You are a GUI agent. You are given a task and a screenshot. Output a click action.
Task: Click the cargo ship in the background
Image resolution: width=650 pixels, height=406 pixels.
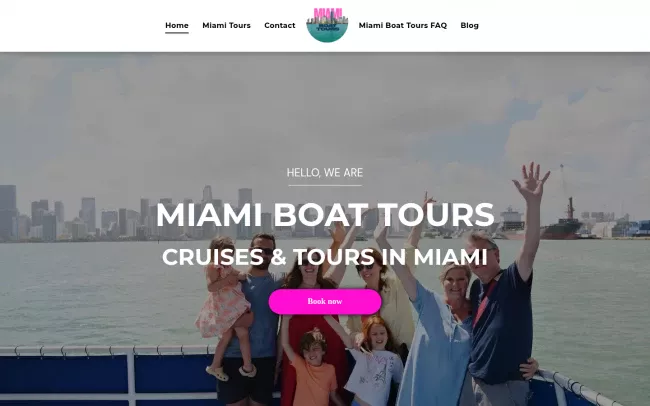560,222
